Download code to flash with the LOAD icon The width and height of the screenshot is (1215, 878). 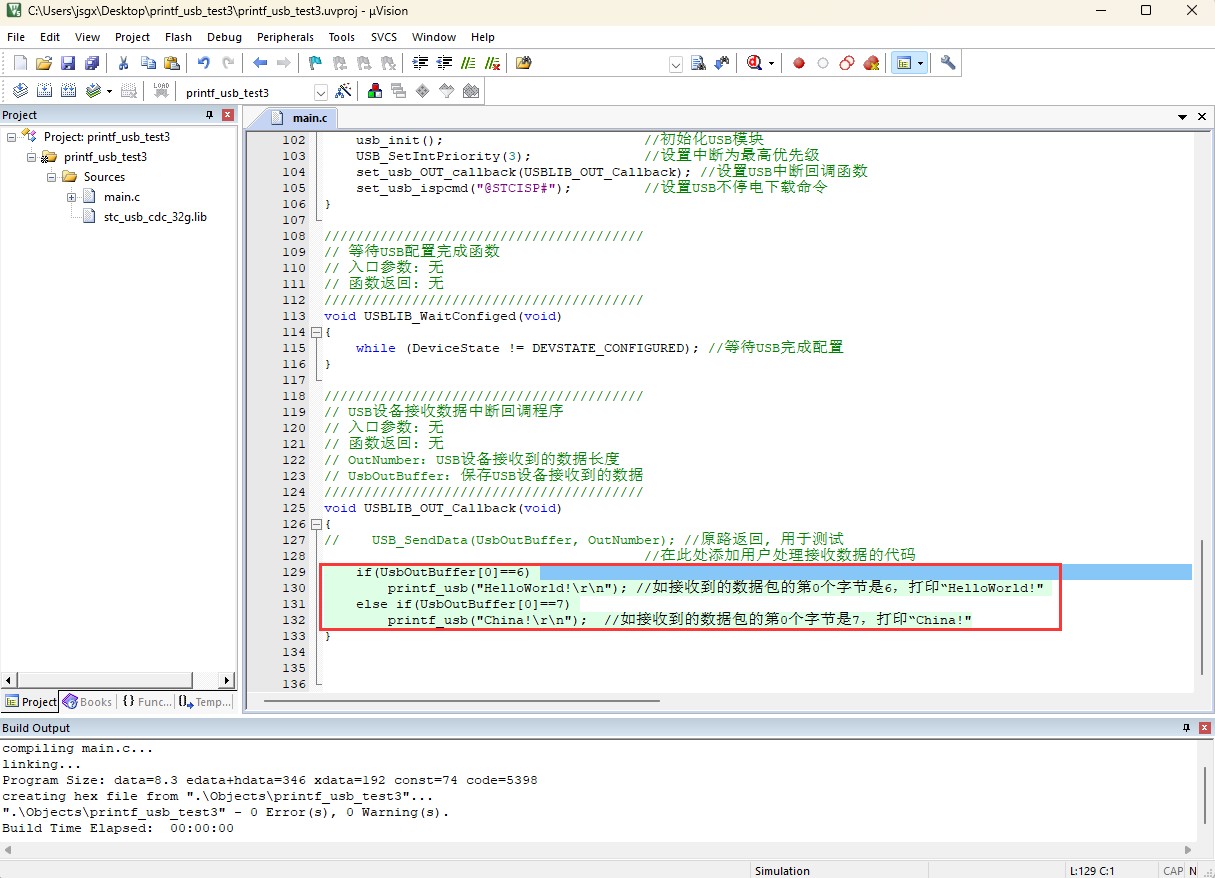(161, 91)
